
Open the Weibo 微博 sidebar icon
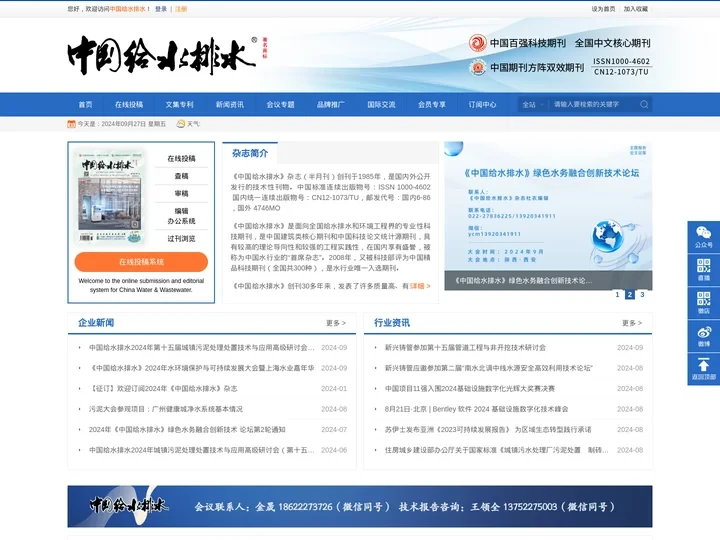tap(703, 336)
